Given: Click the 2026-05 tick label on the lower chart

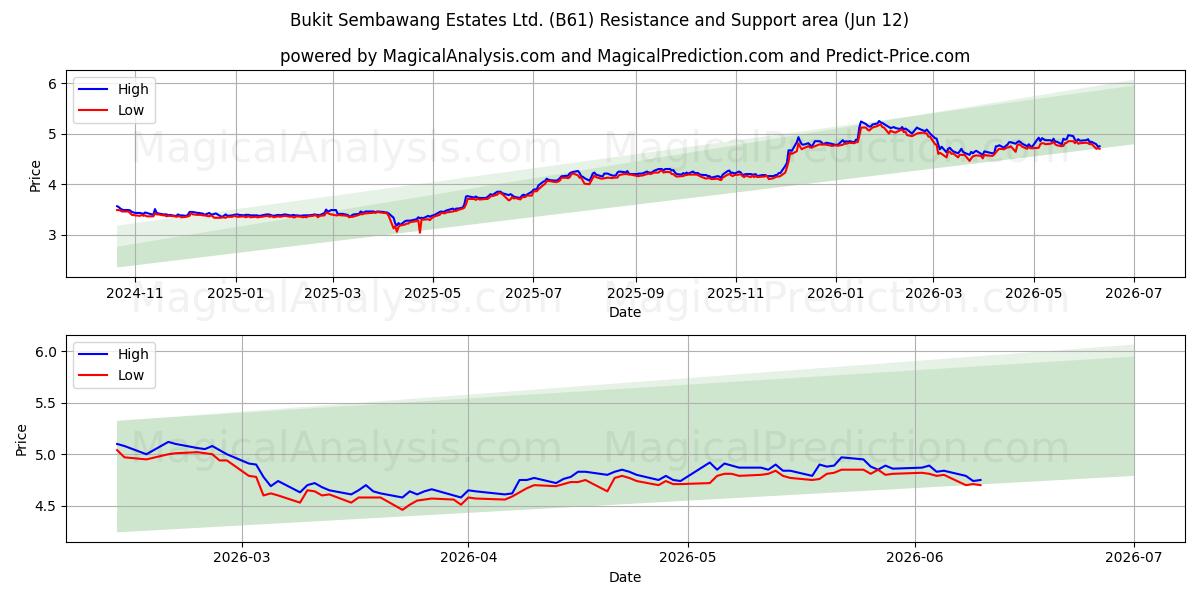Looking at the screenshot, I should [688, 559].
